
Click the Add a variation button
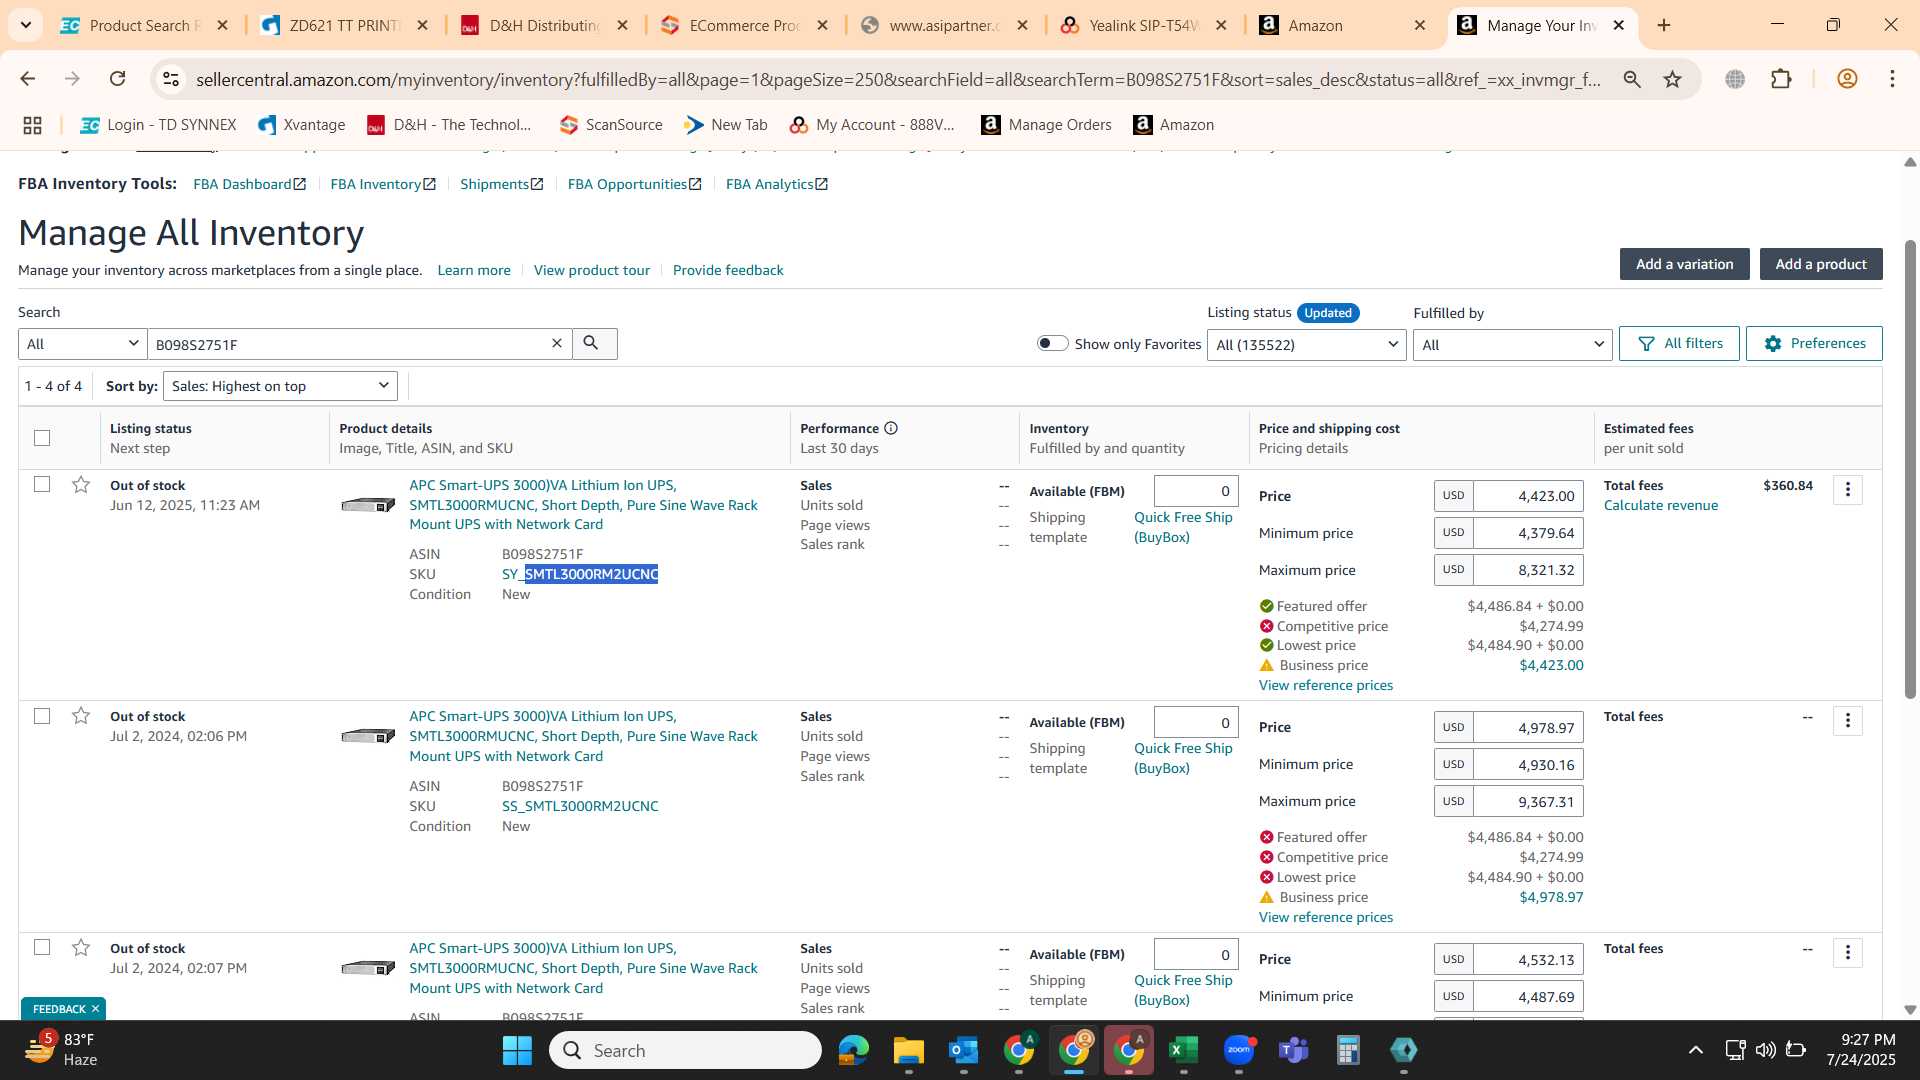1684,264
